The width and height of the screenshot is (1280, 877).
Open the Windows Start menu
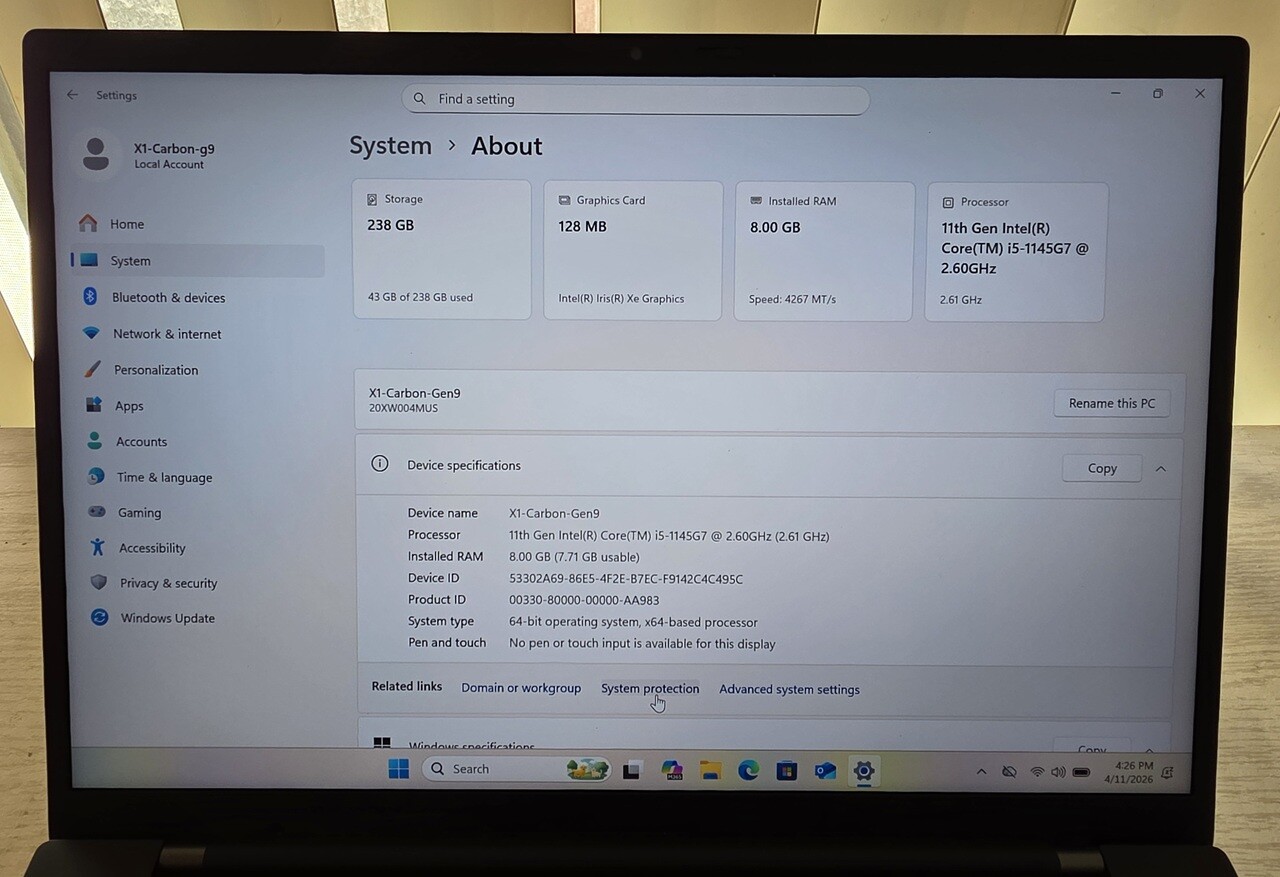point(398,769)
